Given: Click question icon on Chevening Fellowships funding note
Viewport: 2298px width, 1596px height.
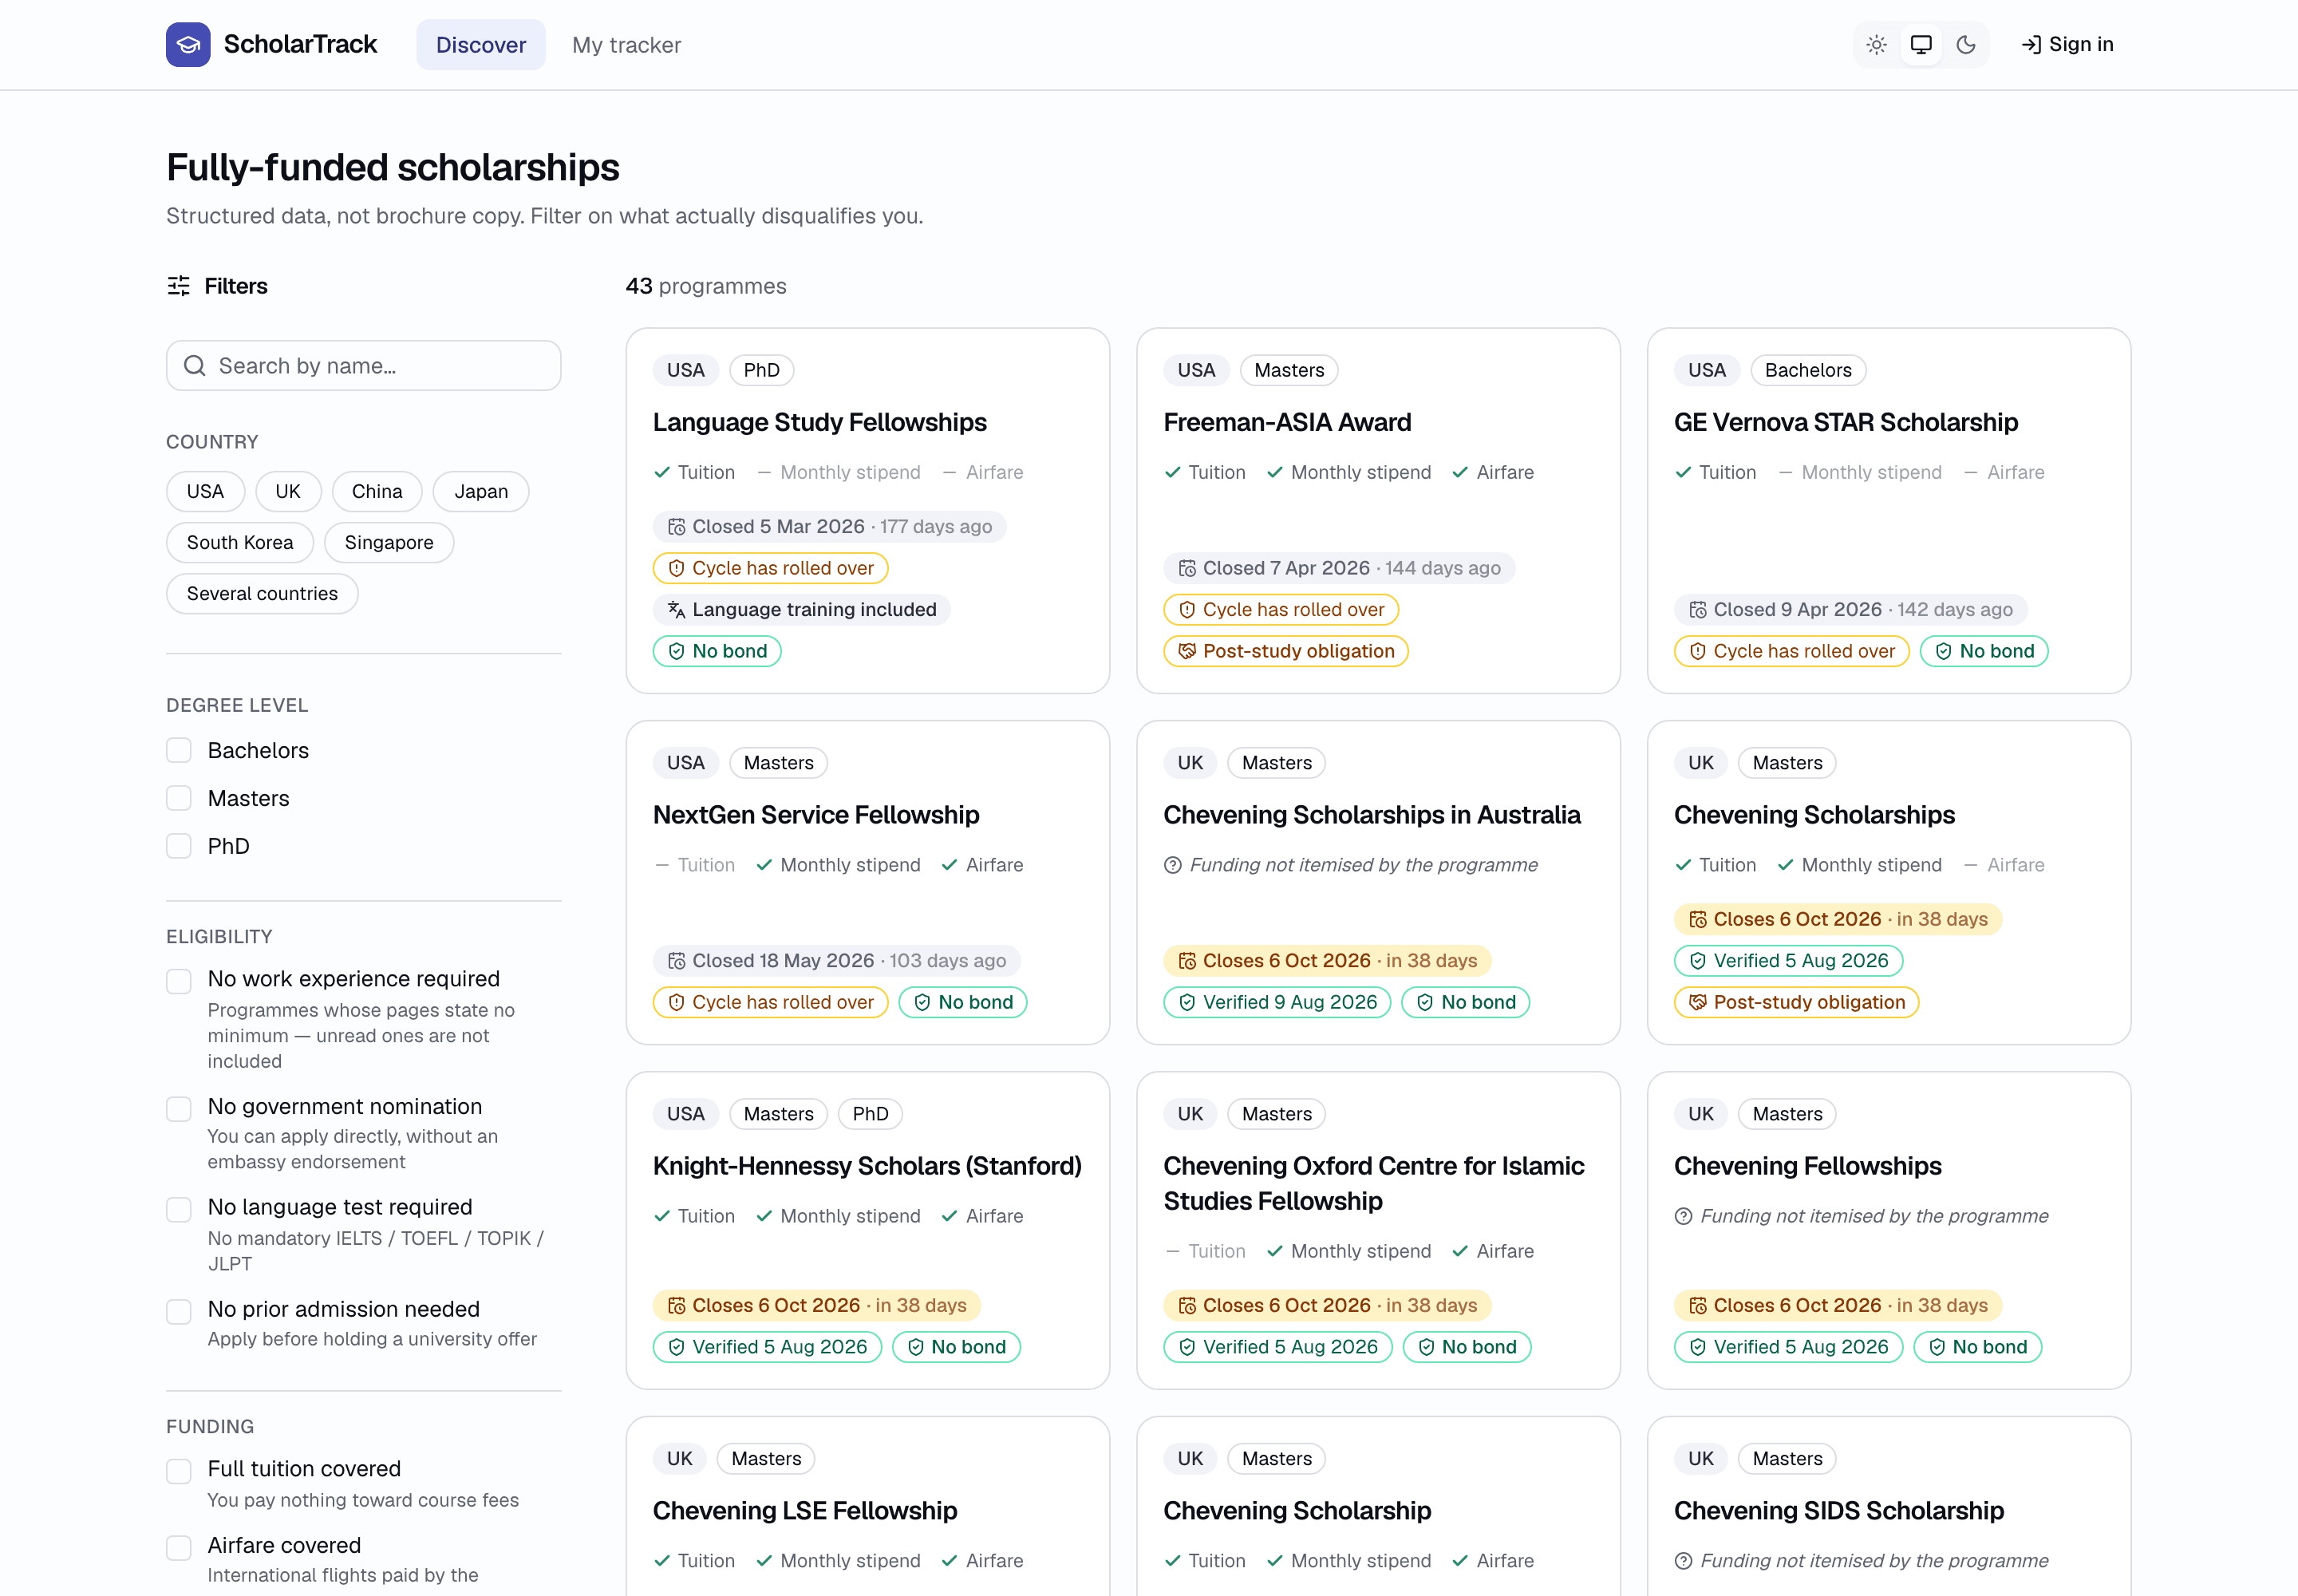Looking at the screenshot, I should (x=1684, y=1216).
